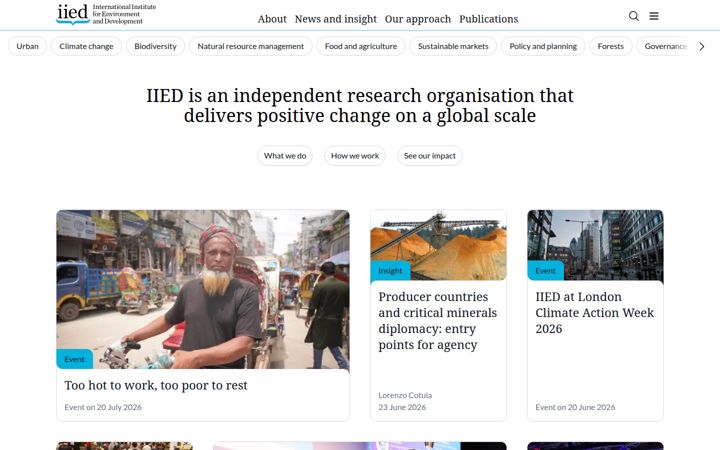Open 'Producer countries and critical minerals diplomacy' article
Viewport: 720px width, 450px height.
coord(438,321)
